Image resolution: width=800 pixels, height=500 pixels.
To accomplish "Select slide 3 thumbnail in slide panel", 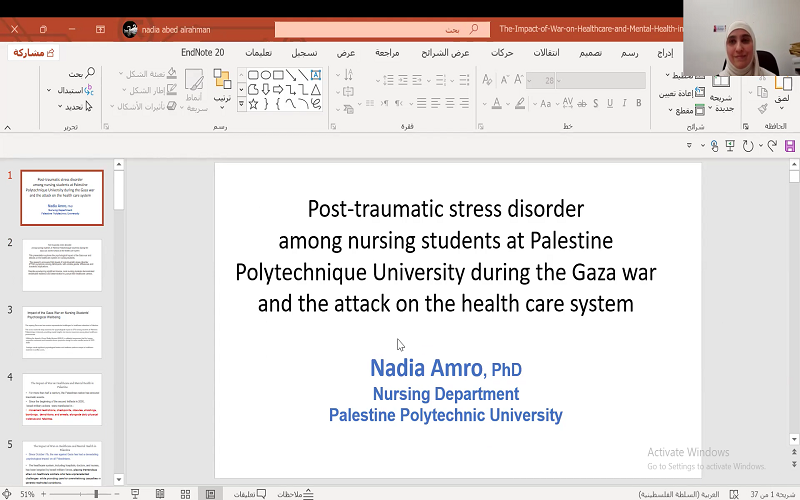I will tap(61, 332).
